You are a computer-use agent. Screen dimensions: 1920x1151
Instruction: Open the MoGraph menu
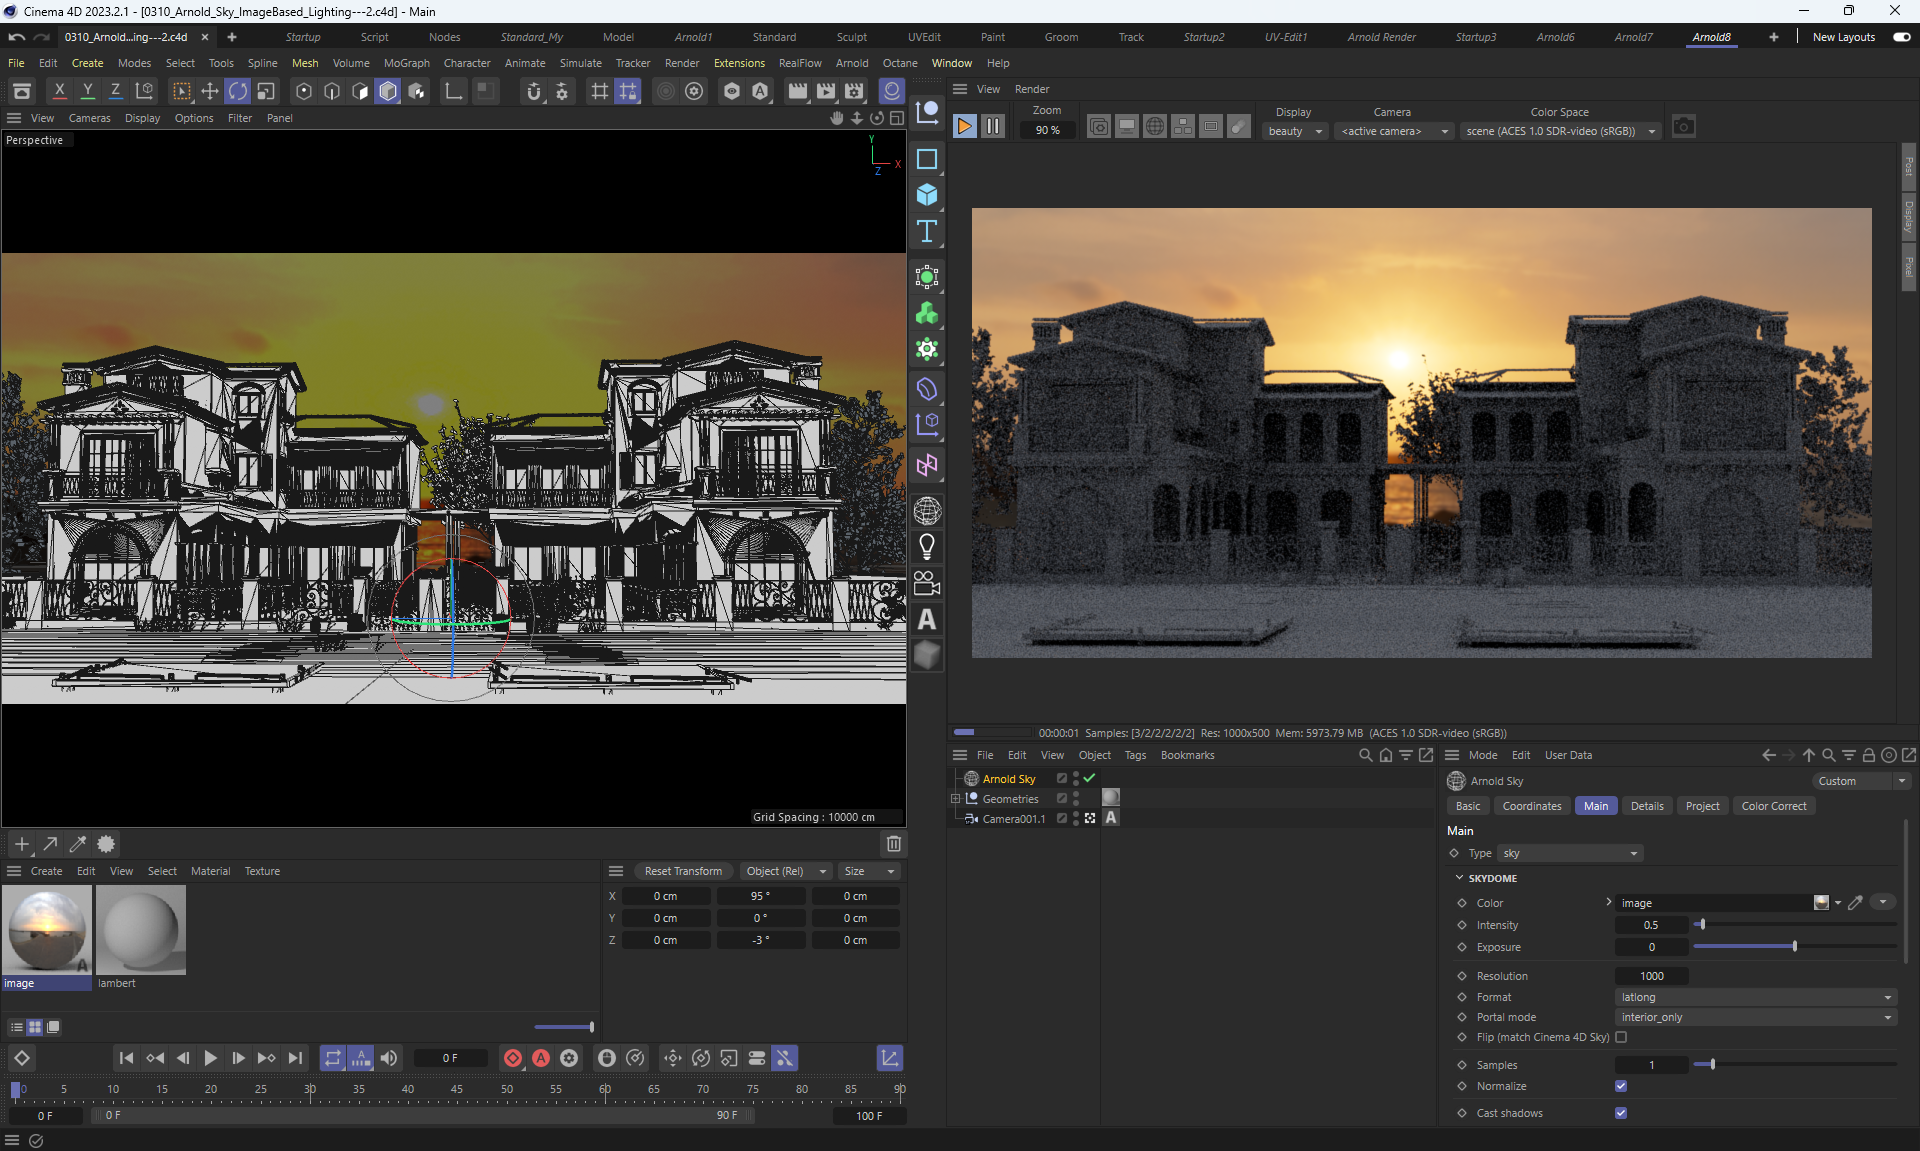(406, 63)
